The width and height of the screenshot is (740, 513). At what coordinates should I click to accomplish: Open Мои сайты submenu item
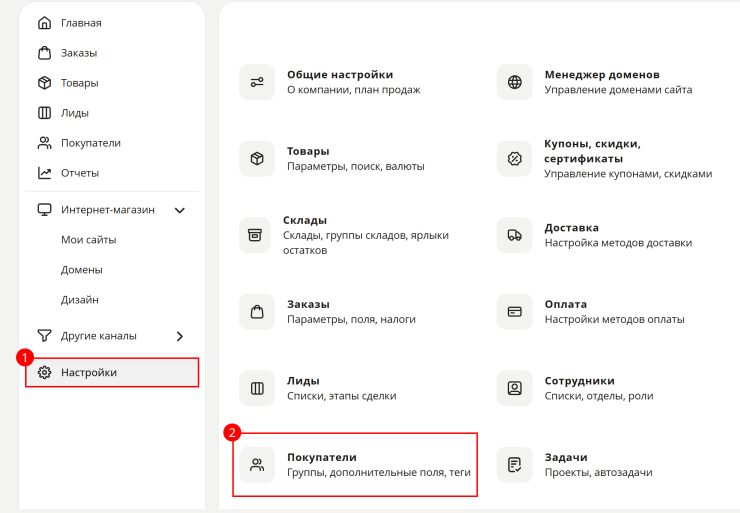click(x=88, y=240)
